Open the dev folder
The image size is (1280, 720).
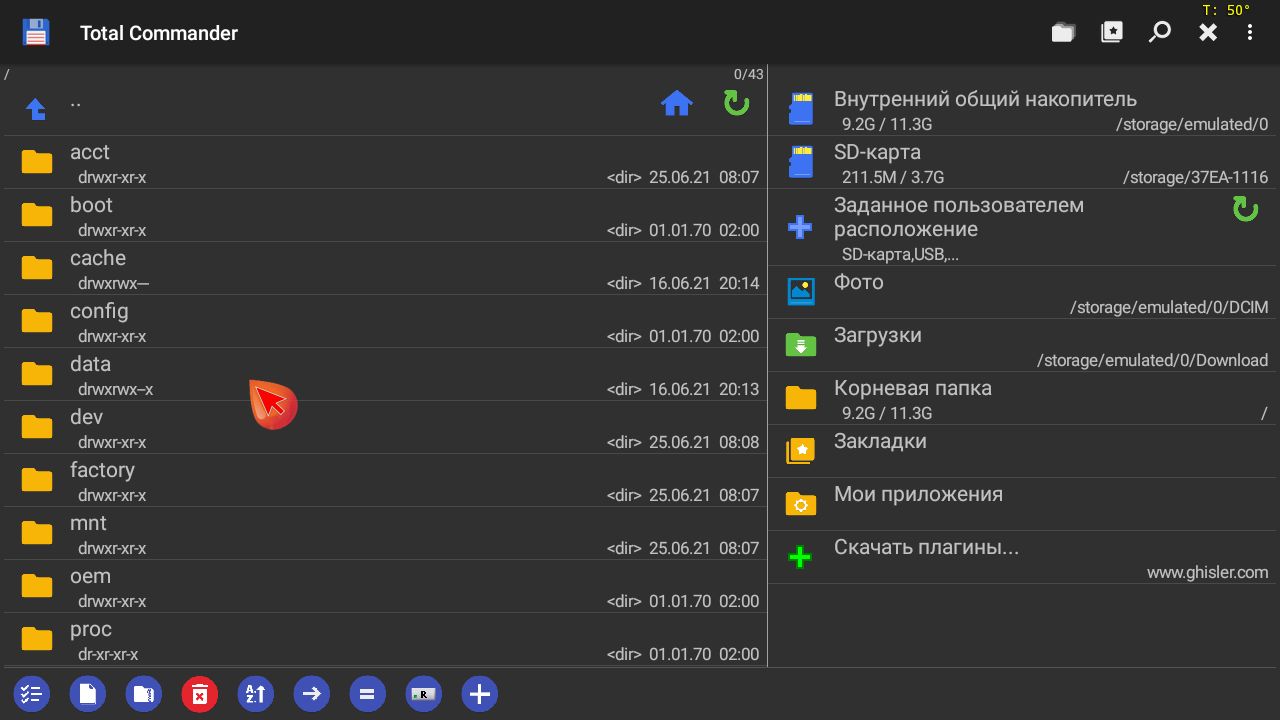pos(384,427)
